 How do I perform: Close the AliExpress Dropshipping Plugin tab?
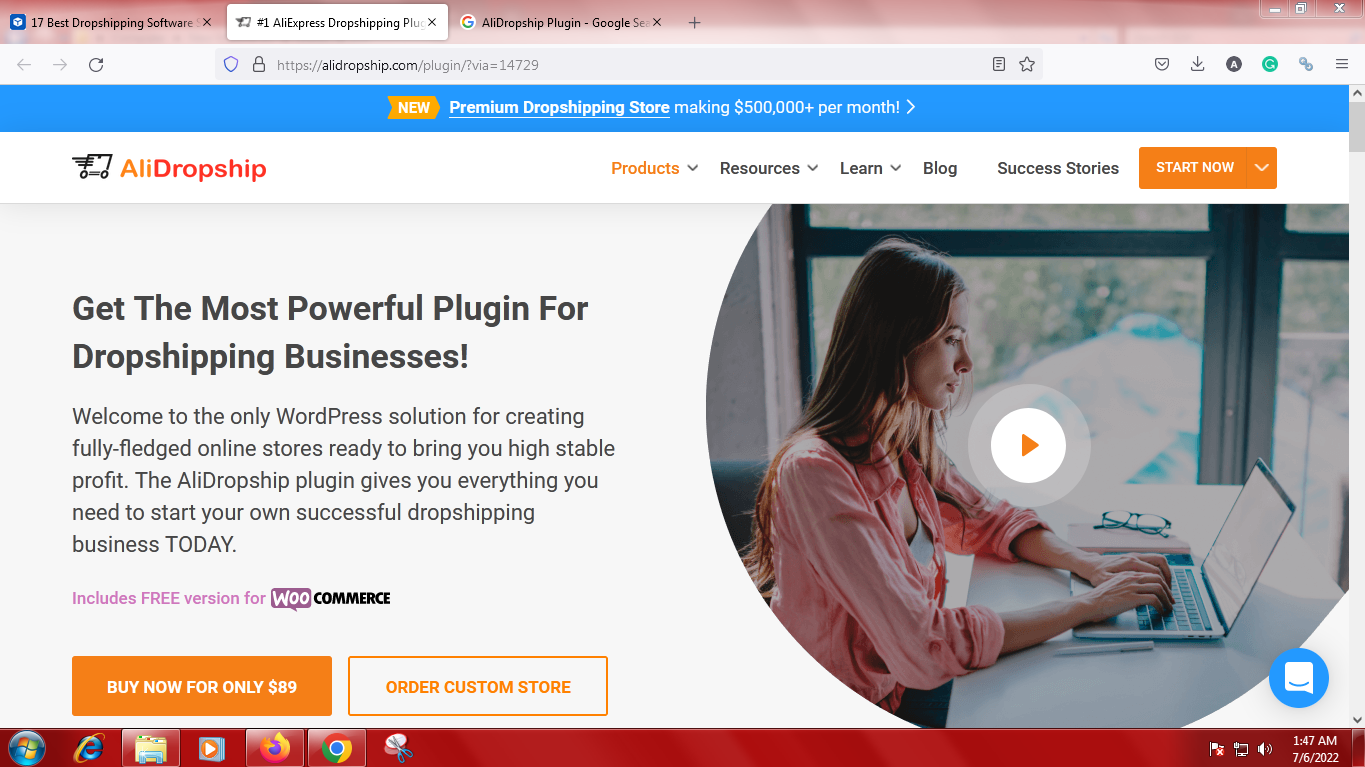[432, 22]
